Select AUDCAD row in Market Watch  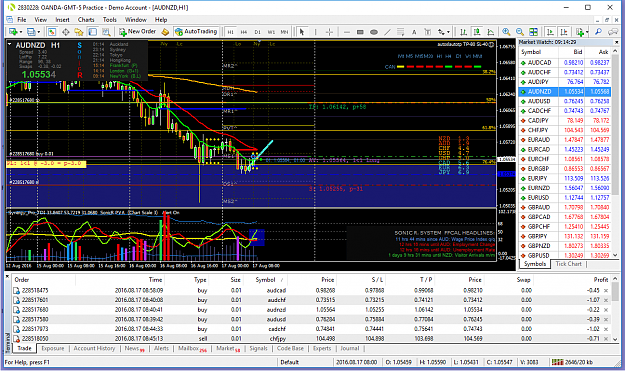pos(566,63)
